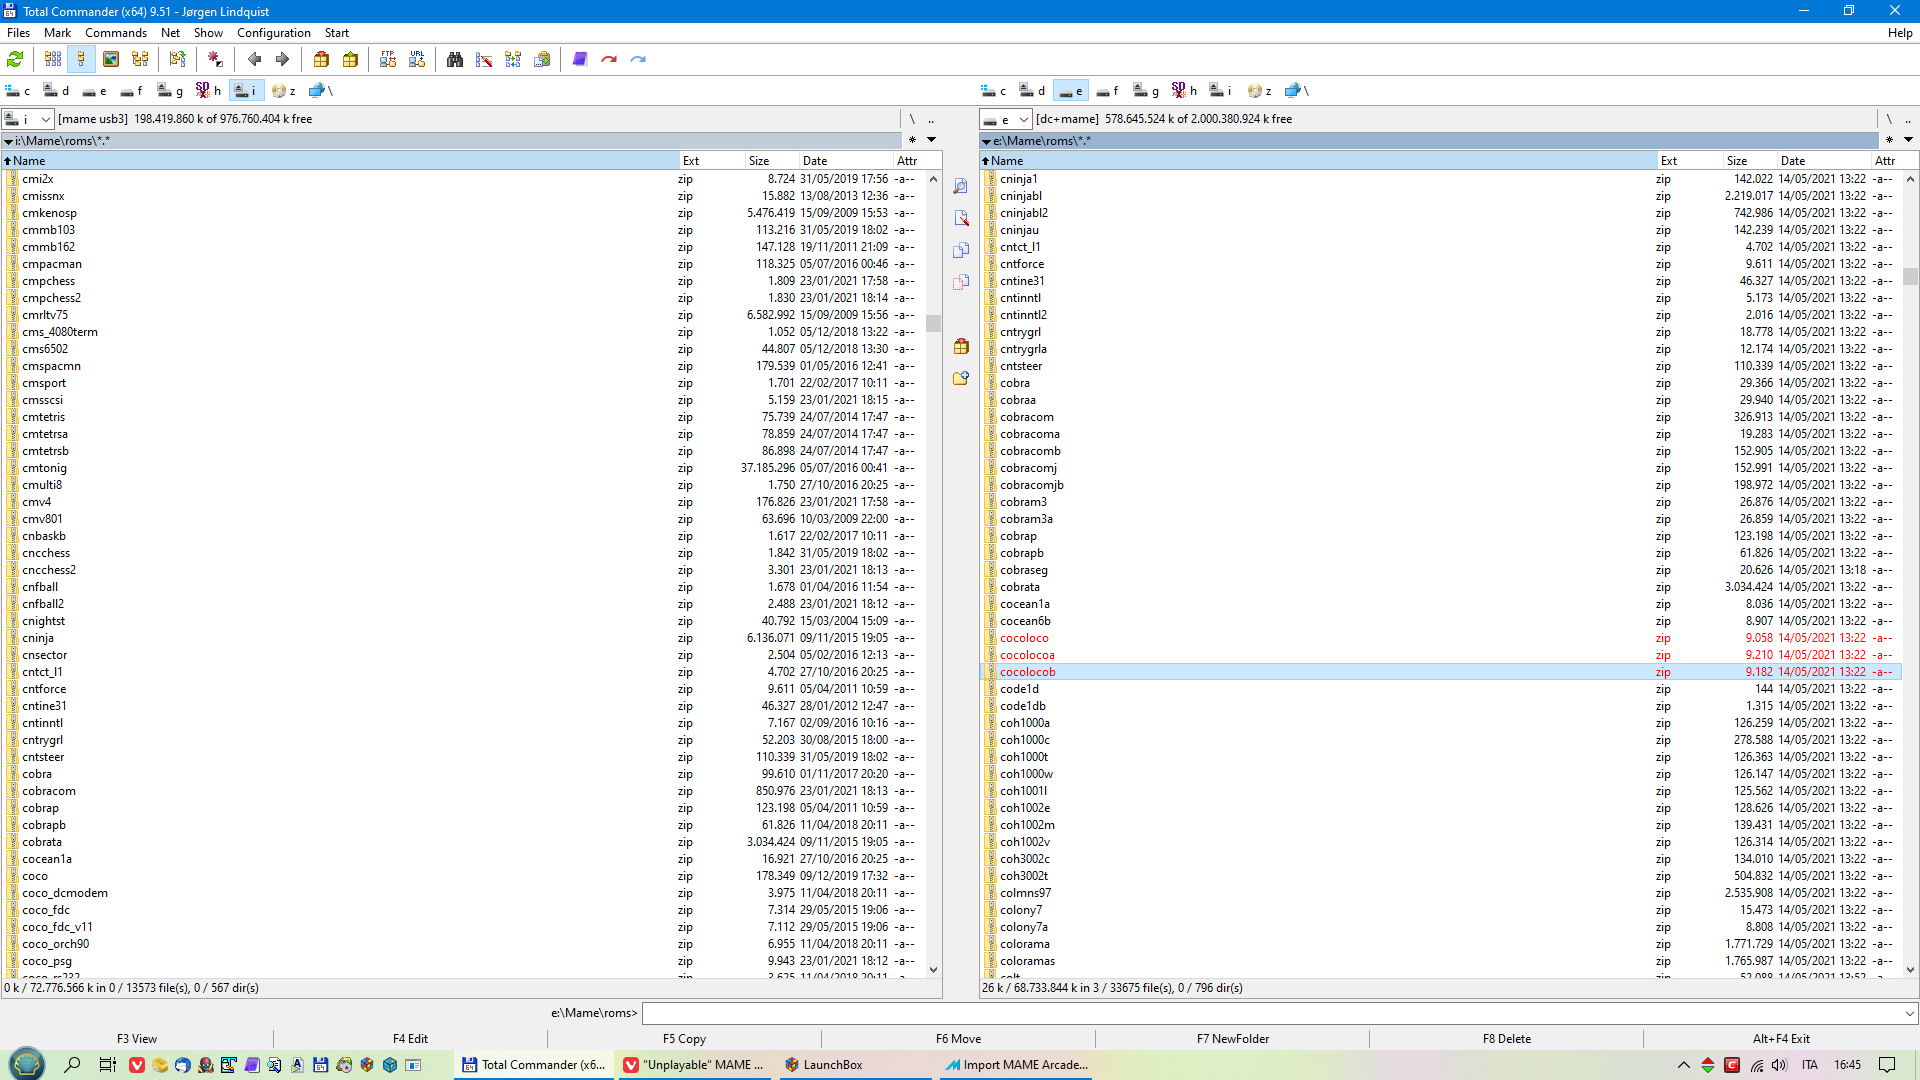Open right panel directory hotlist asterisk
Screen dimensions: 1920x1080
coord(1889,140)
